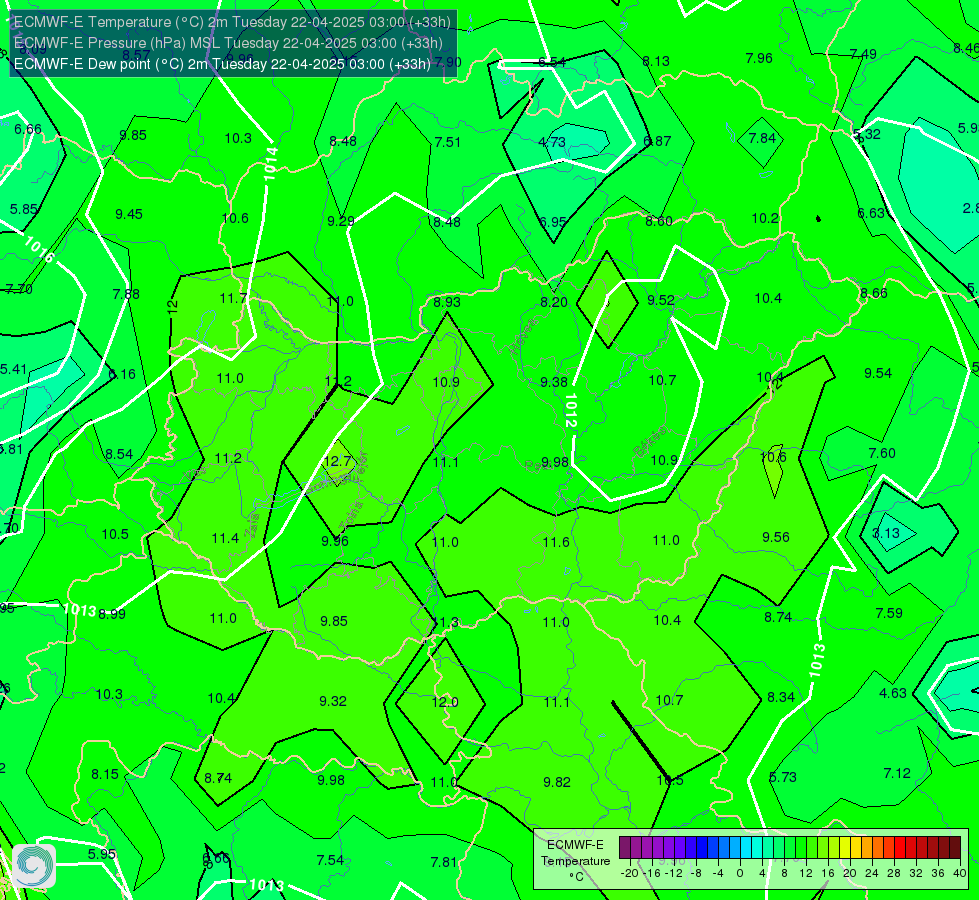The width and height of the screenshot is (979, 900).
Task: Click the 11.6 temperature value
Action: click(556, 541)
